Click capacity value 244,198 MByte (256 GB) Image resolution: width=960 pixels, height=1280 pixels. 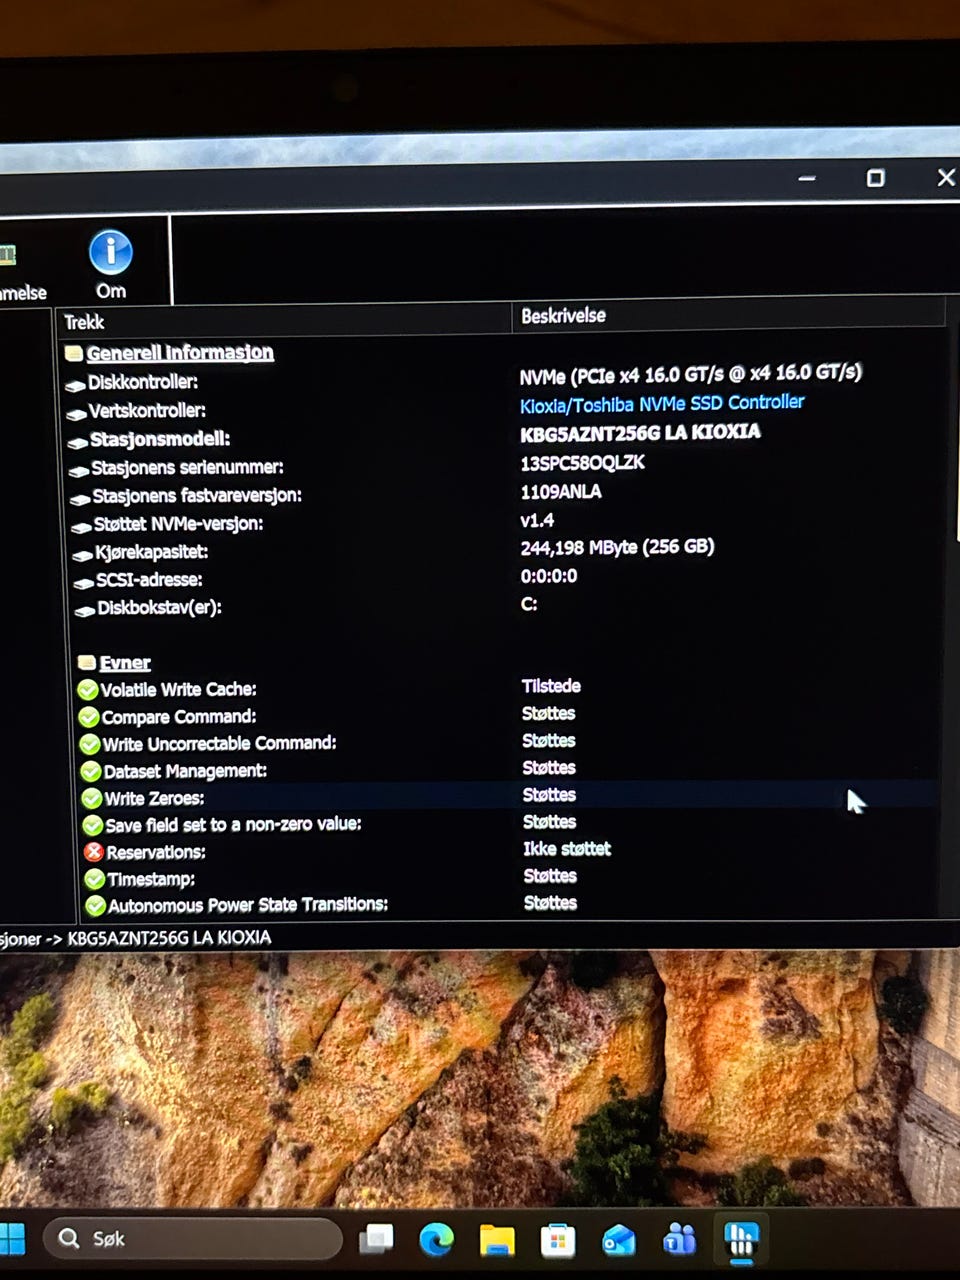click(x=617, y=548)
